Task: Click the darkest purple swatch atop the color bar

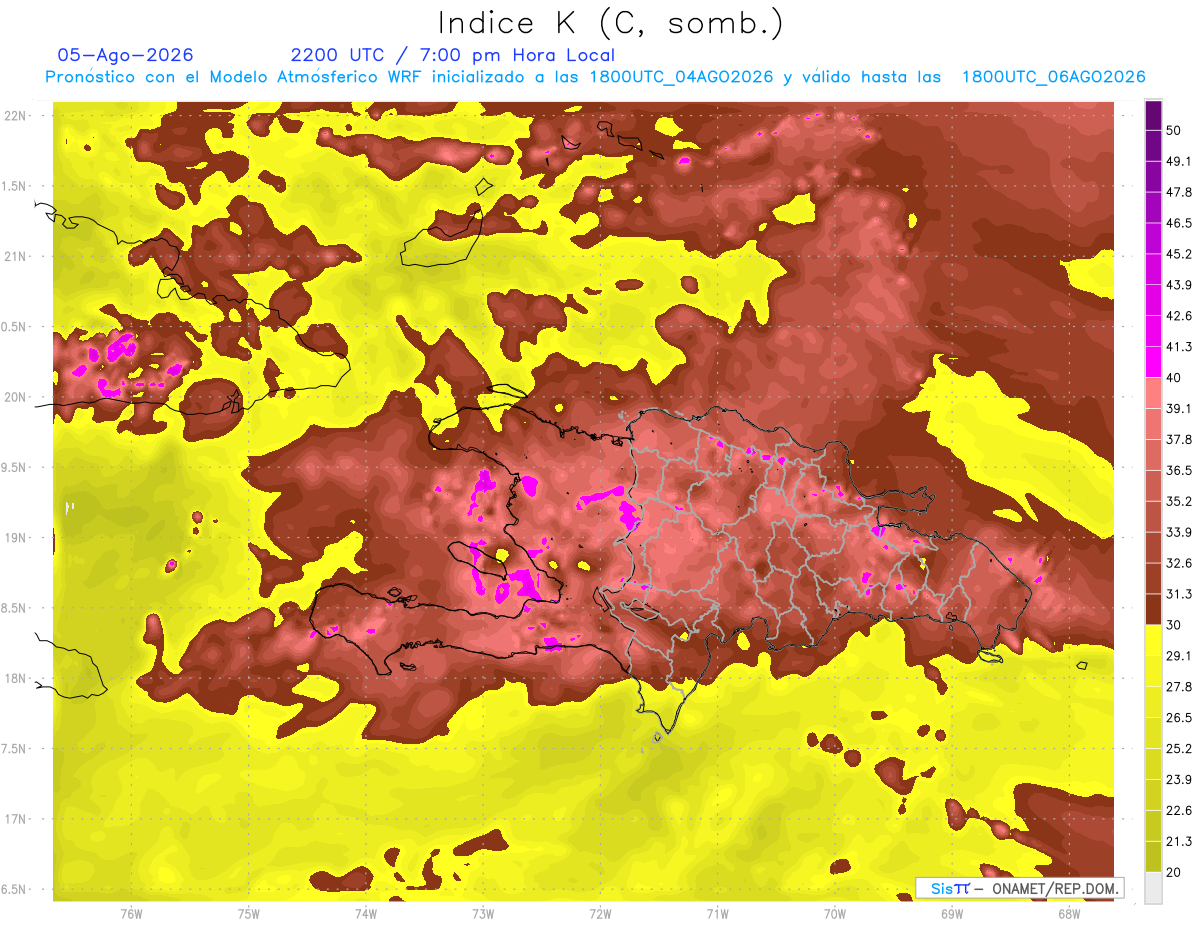Action: pyautogui.click(x=1153, y=115)
